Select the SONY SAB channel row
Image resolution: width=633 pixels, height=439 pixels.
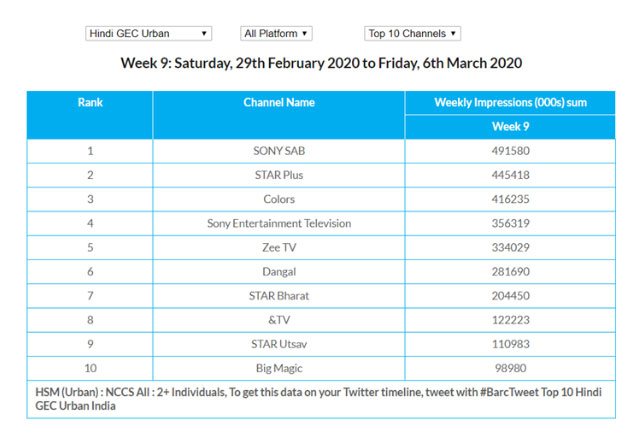click(x=279, y=151)
